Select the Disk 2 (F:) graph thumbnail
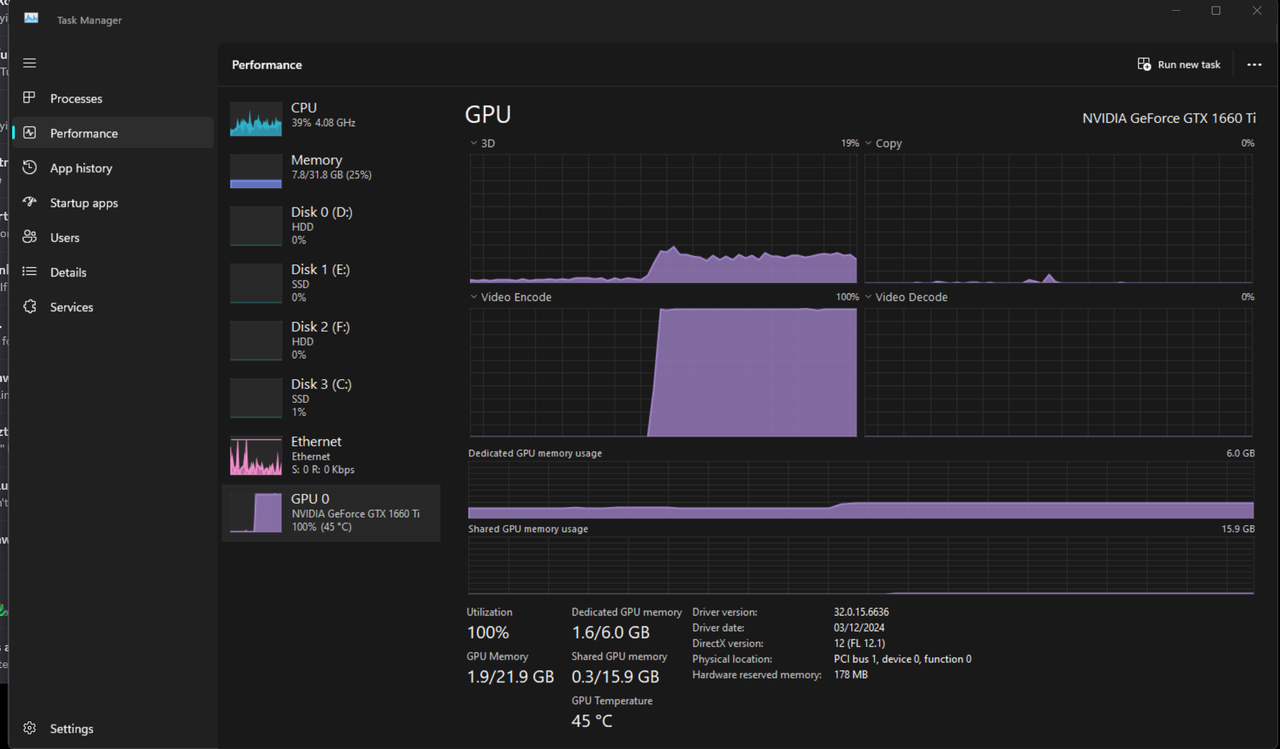This screenshot has width=1280, height=749. tap(256, 340)
